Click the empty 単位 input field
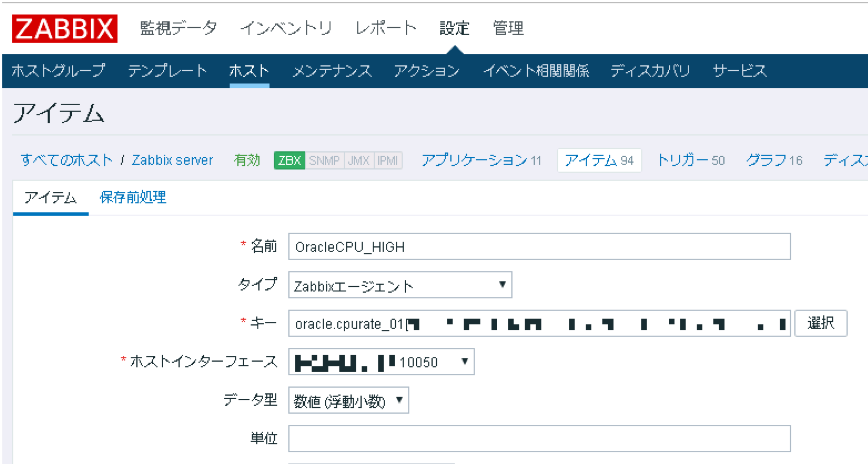 point(539,439)
